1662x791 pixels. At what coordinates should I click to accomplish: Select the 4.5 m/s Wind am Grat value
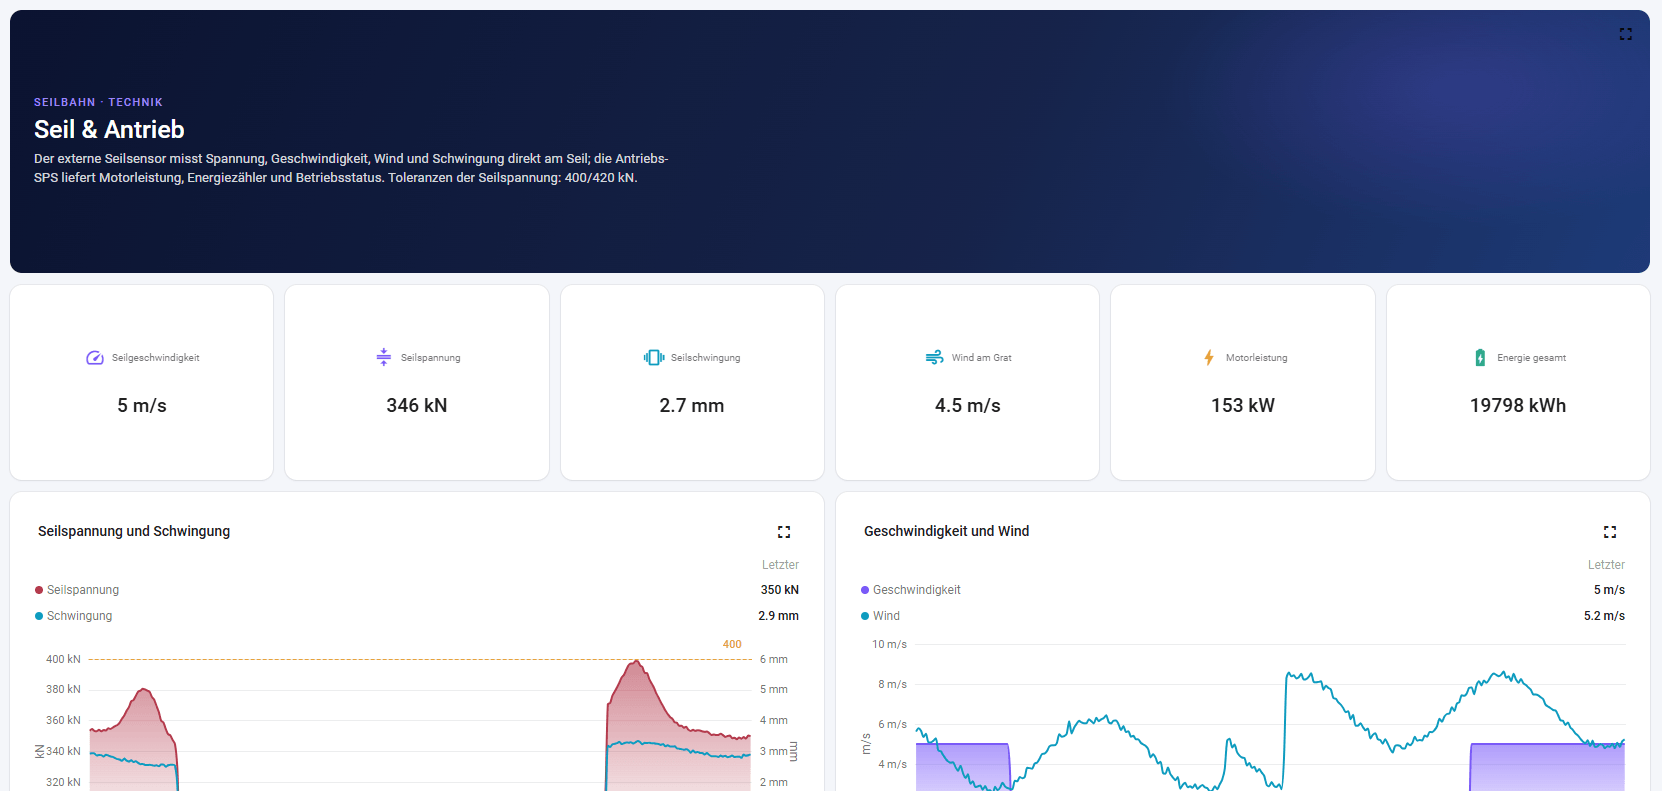(x=968, y=406)
